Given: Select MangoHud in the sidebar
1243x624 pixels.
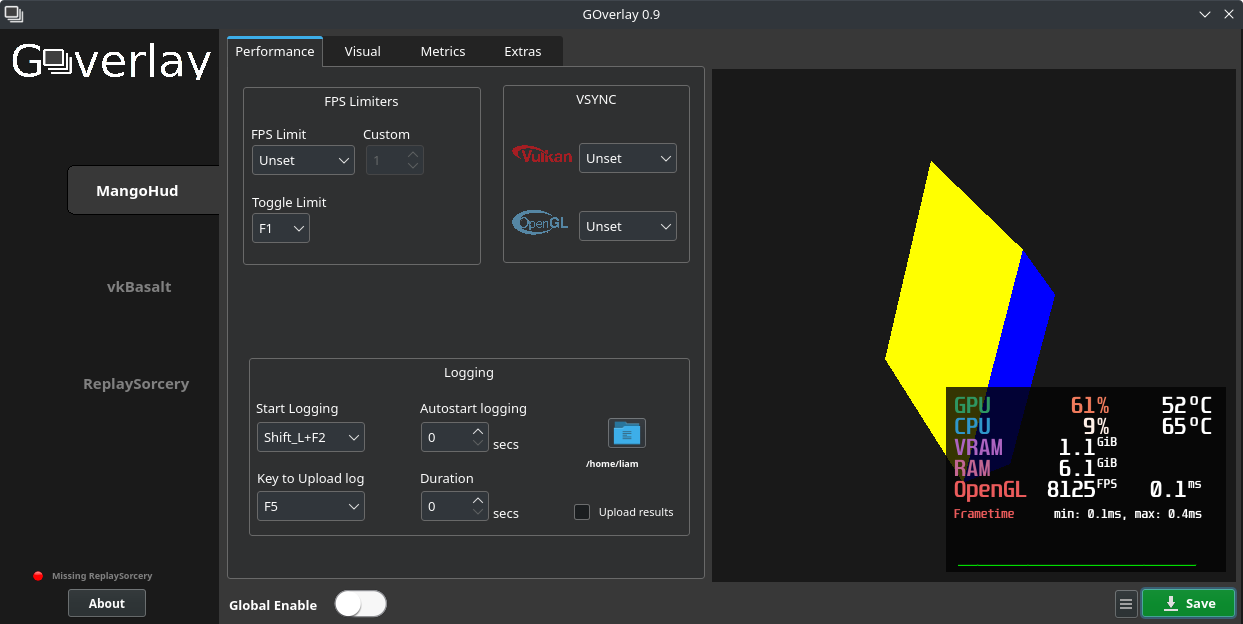Looking at the screenshot, I should click(x=143, y=190).
